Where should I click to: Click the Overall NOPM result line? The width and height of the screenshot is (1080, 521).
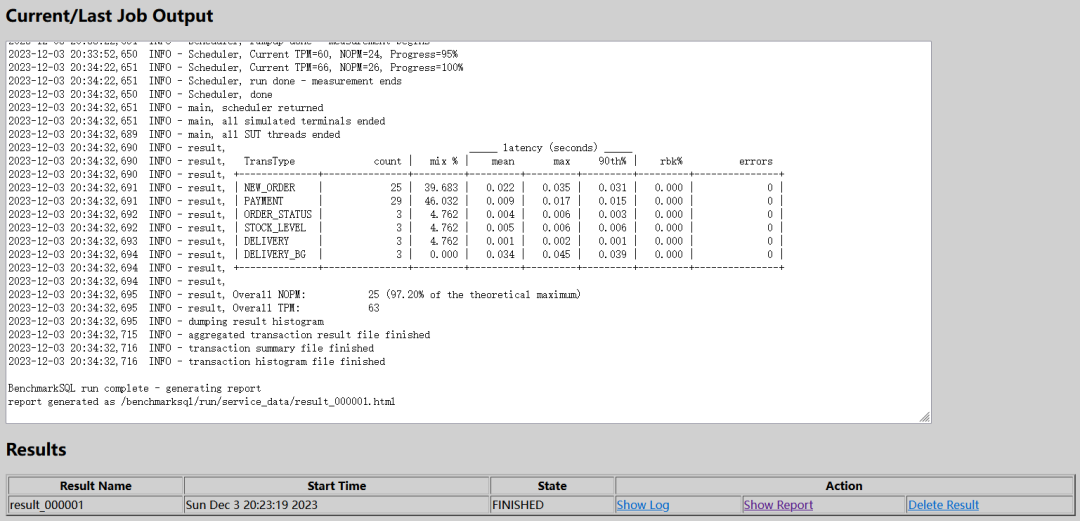click(295, 295)
